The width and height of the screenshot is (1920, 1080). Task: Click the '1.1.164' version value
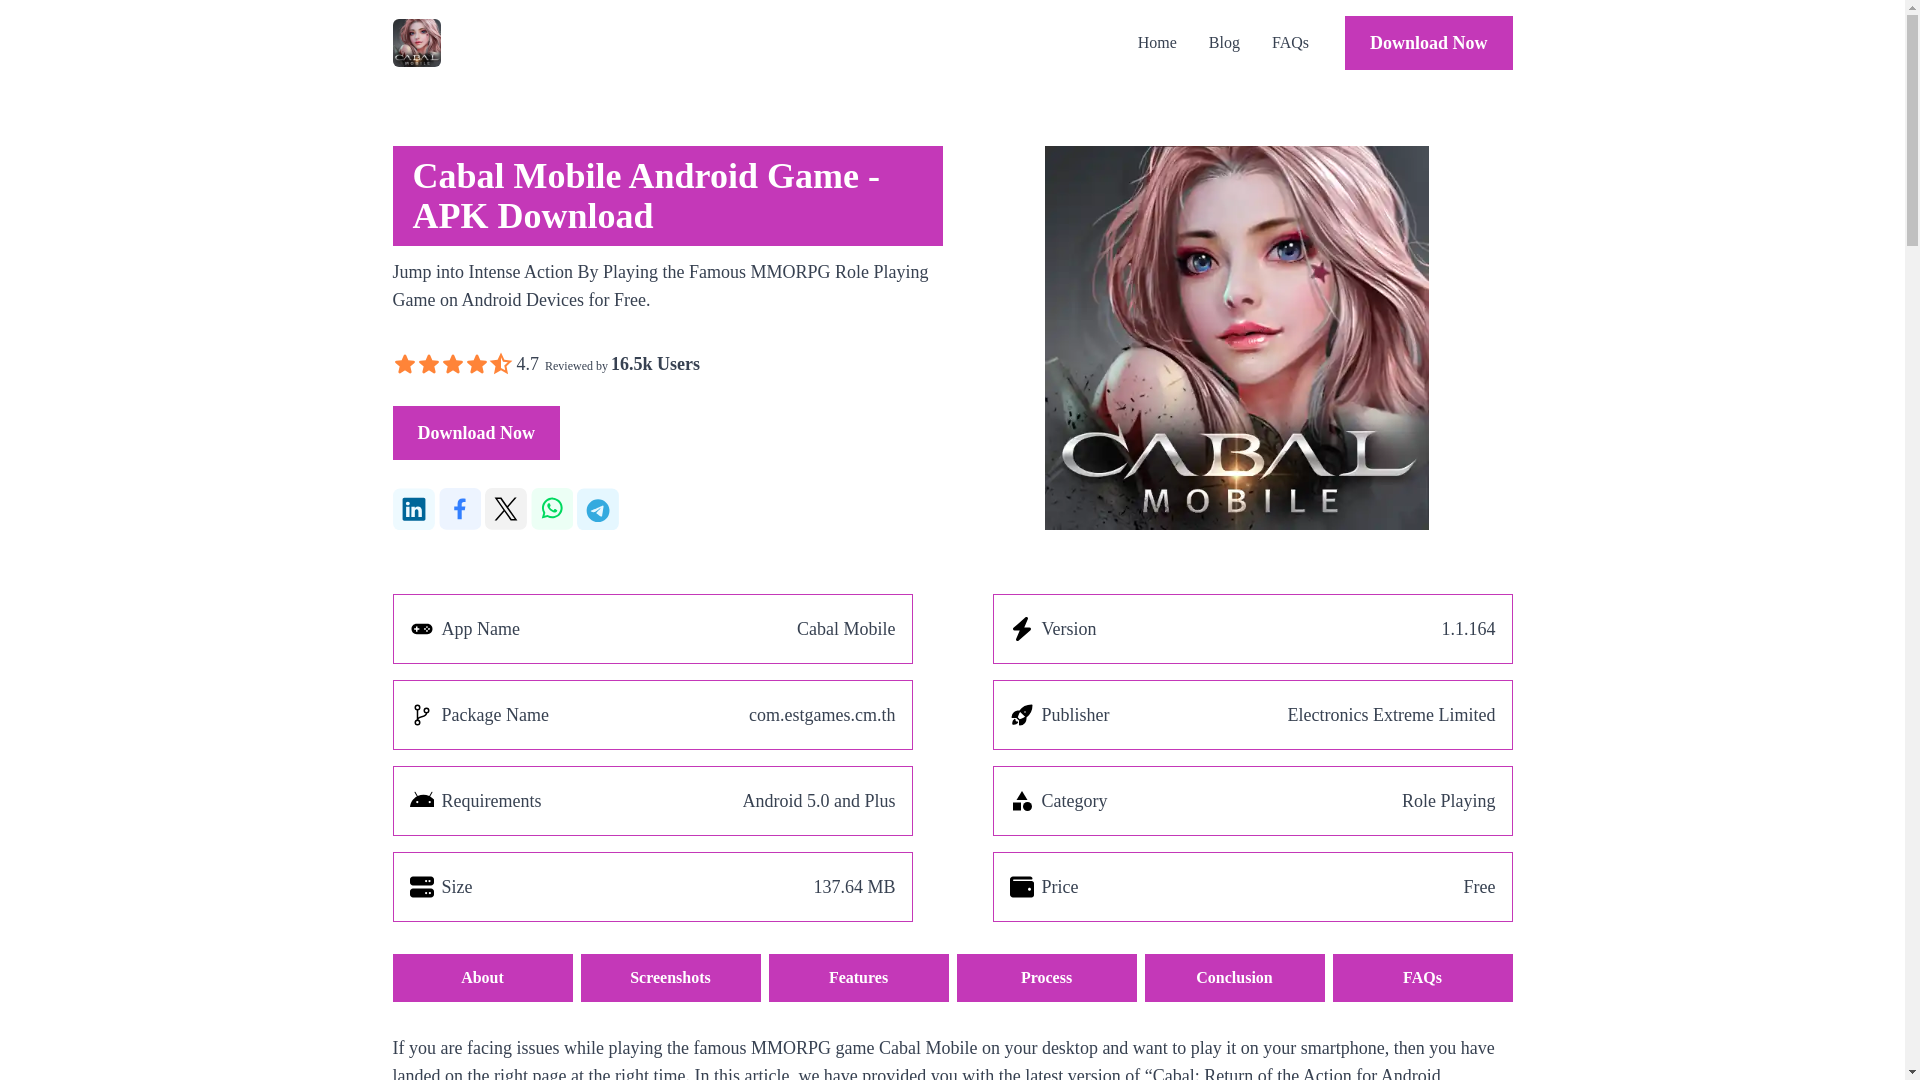click(1468, 629)
